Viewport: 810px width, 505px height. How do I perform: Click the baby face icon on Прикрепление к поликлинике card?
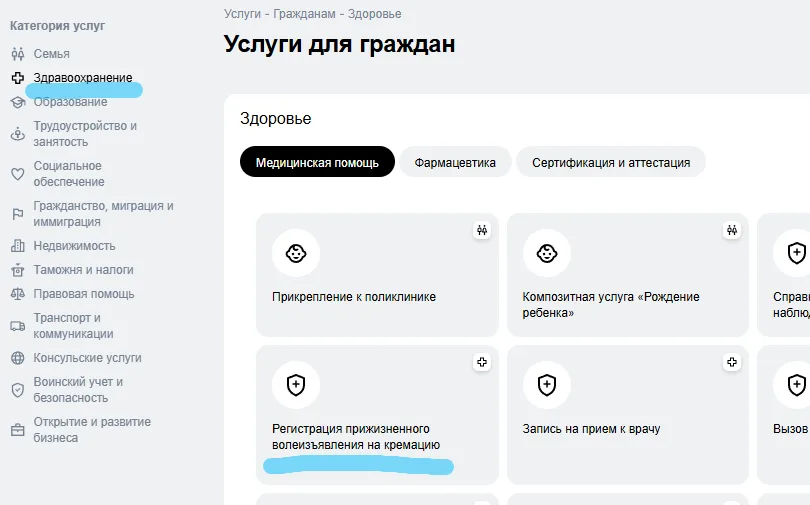click(x=296, y=254)
